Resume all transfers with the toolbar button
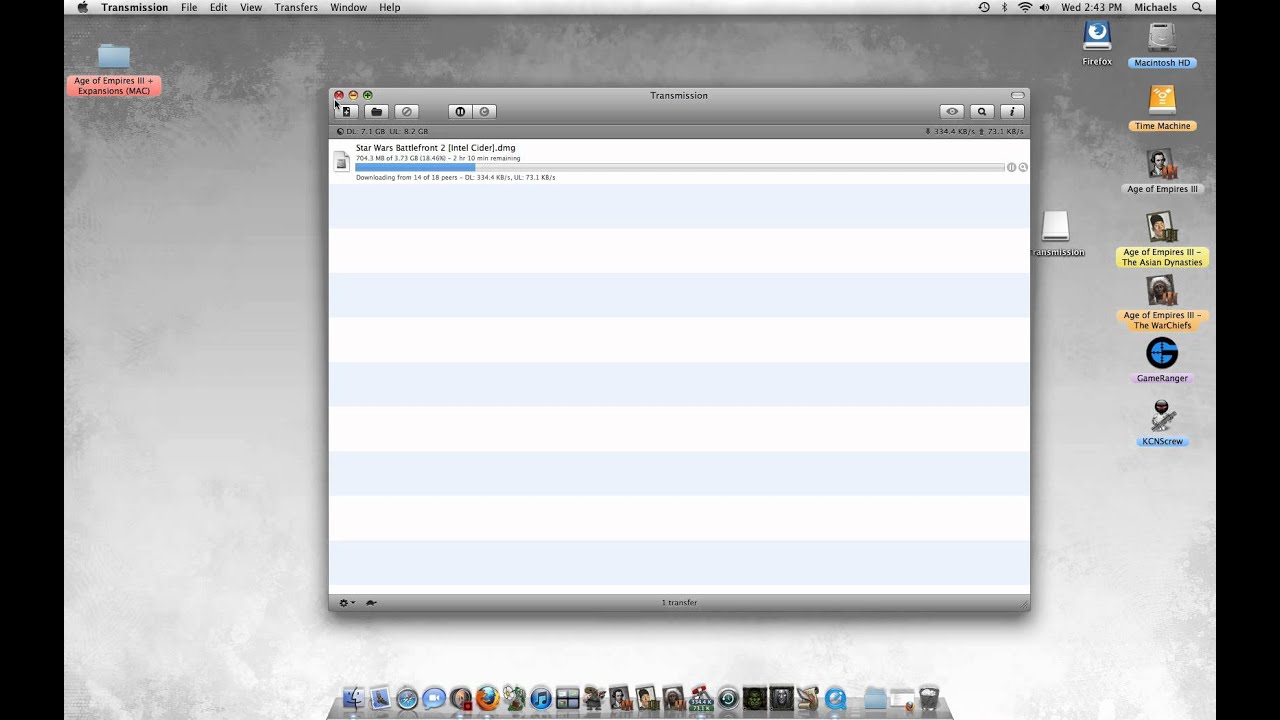Viewport: 1280px width, 720px height. pyautogui.click(x=485, y=112)
